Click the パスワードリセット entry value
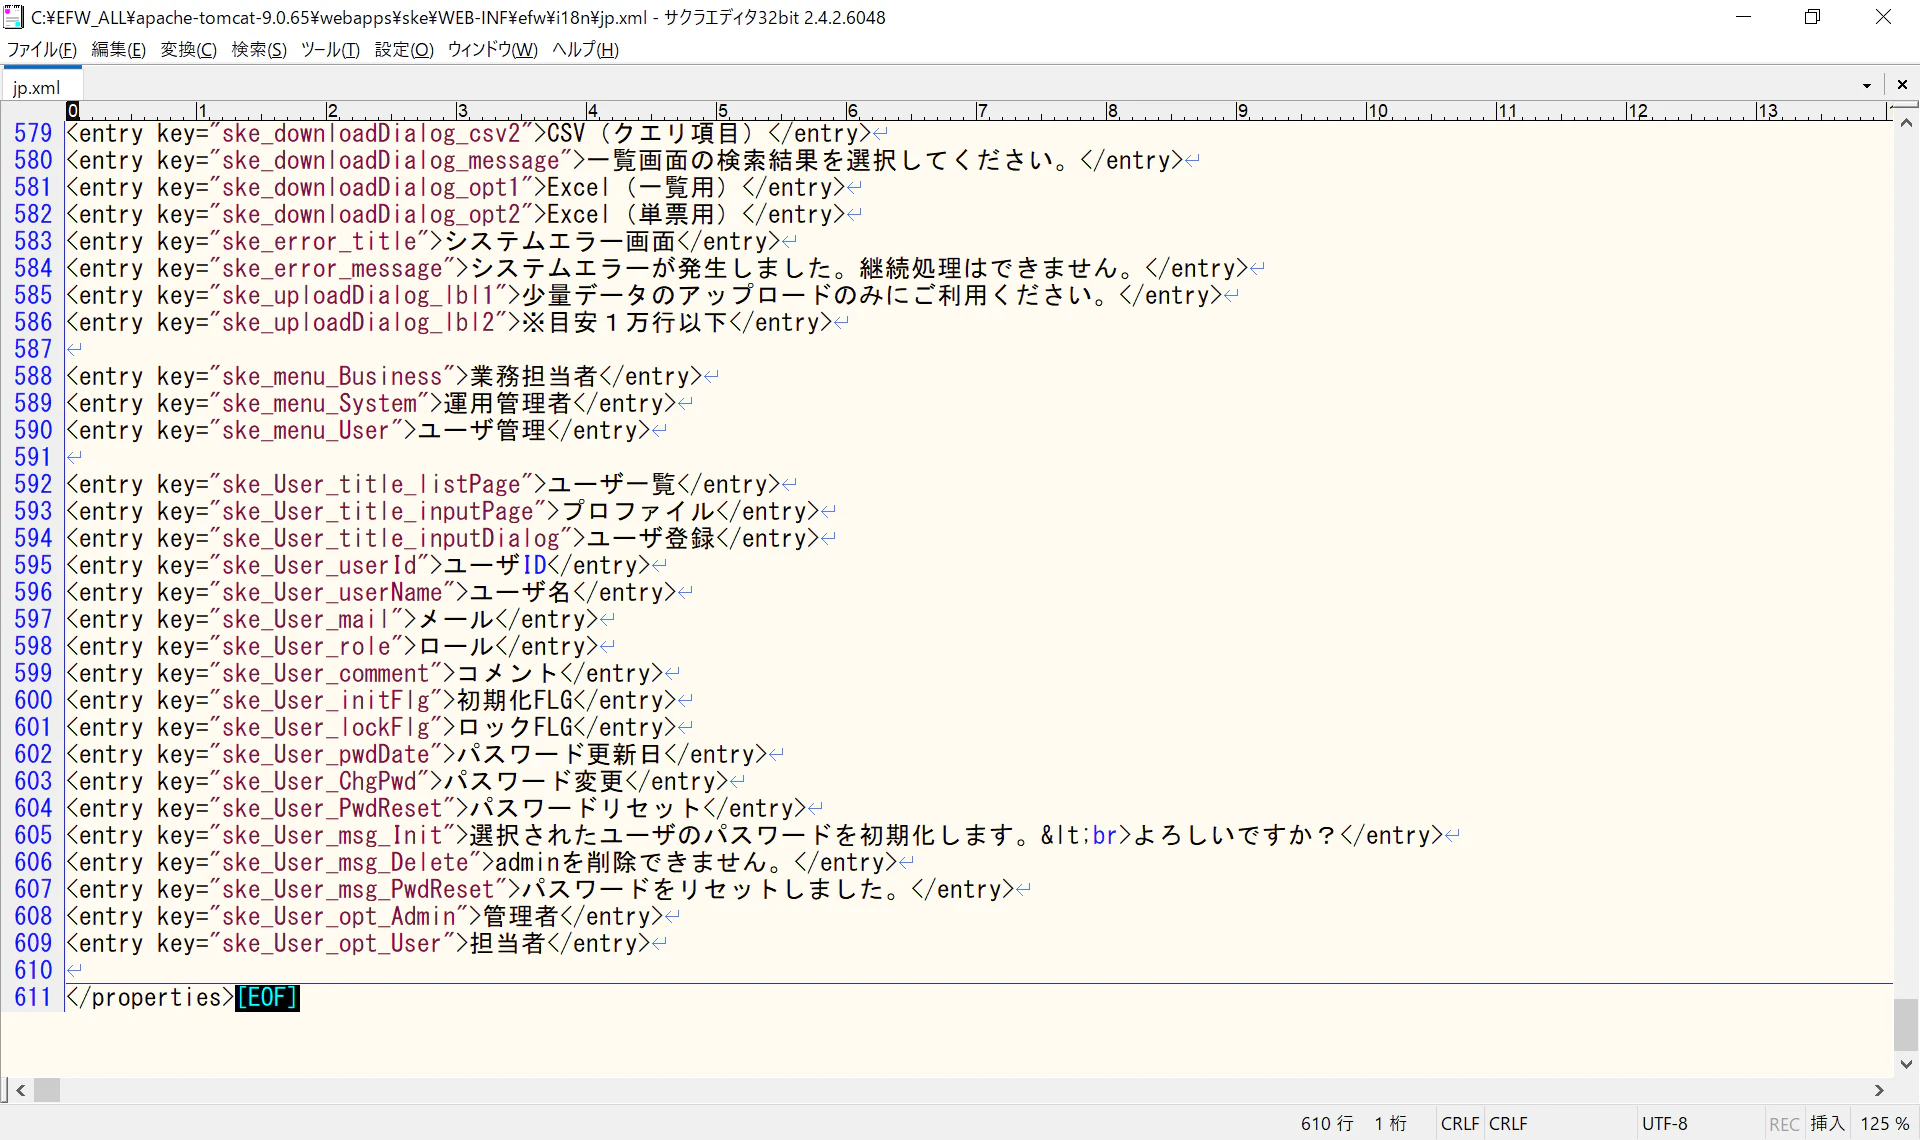1920x1140 pixels. 586,808
